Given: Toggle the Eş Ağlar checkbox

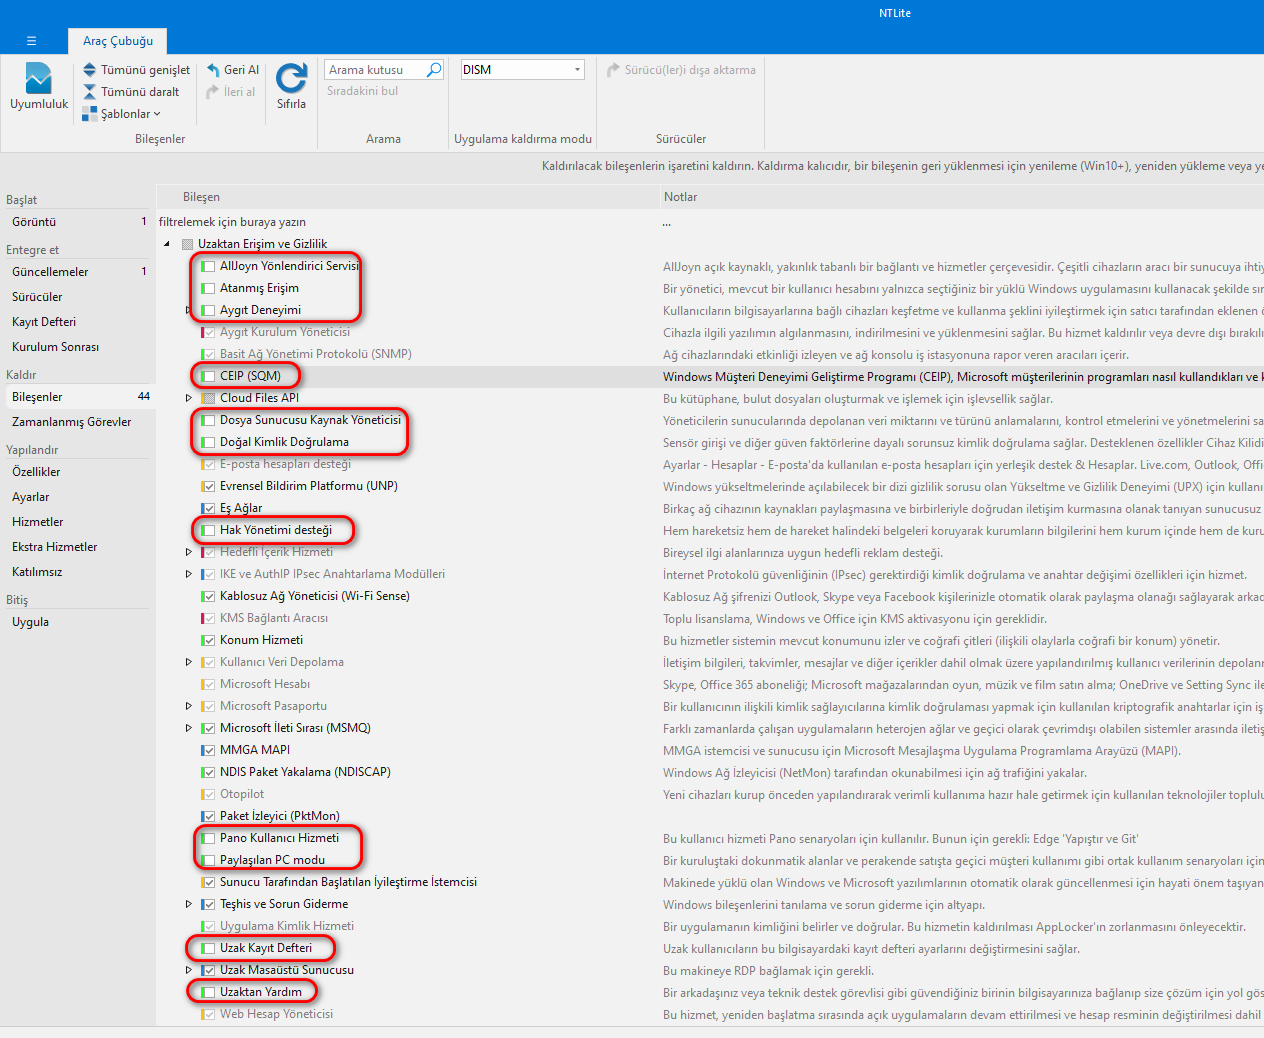Looking at the screenshot, I should pos(209,508).
